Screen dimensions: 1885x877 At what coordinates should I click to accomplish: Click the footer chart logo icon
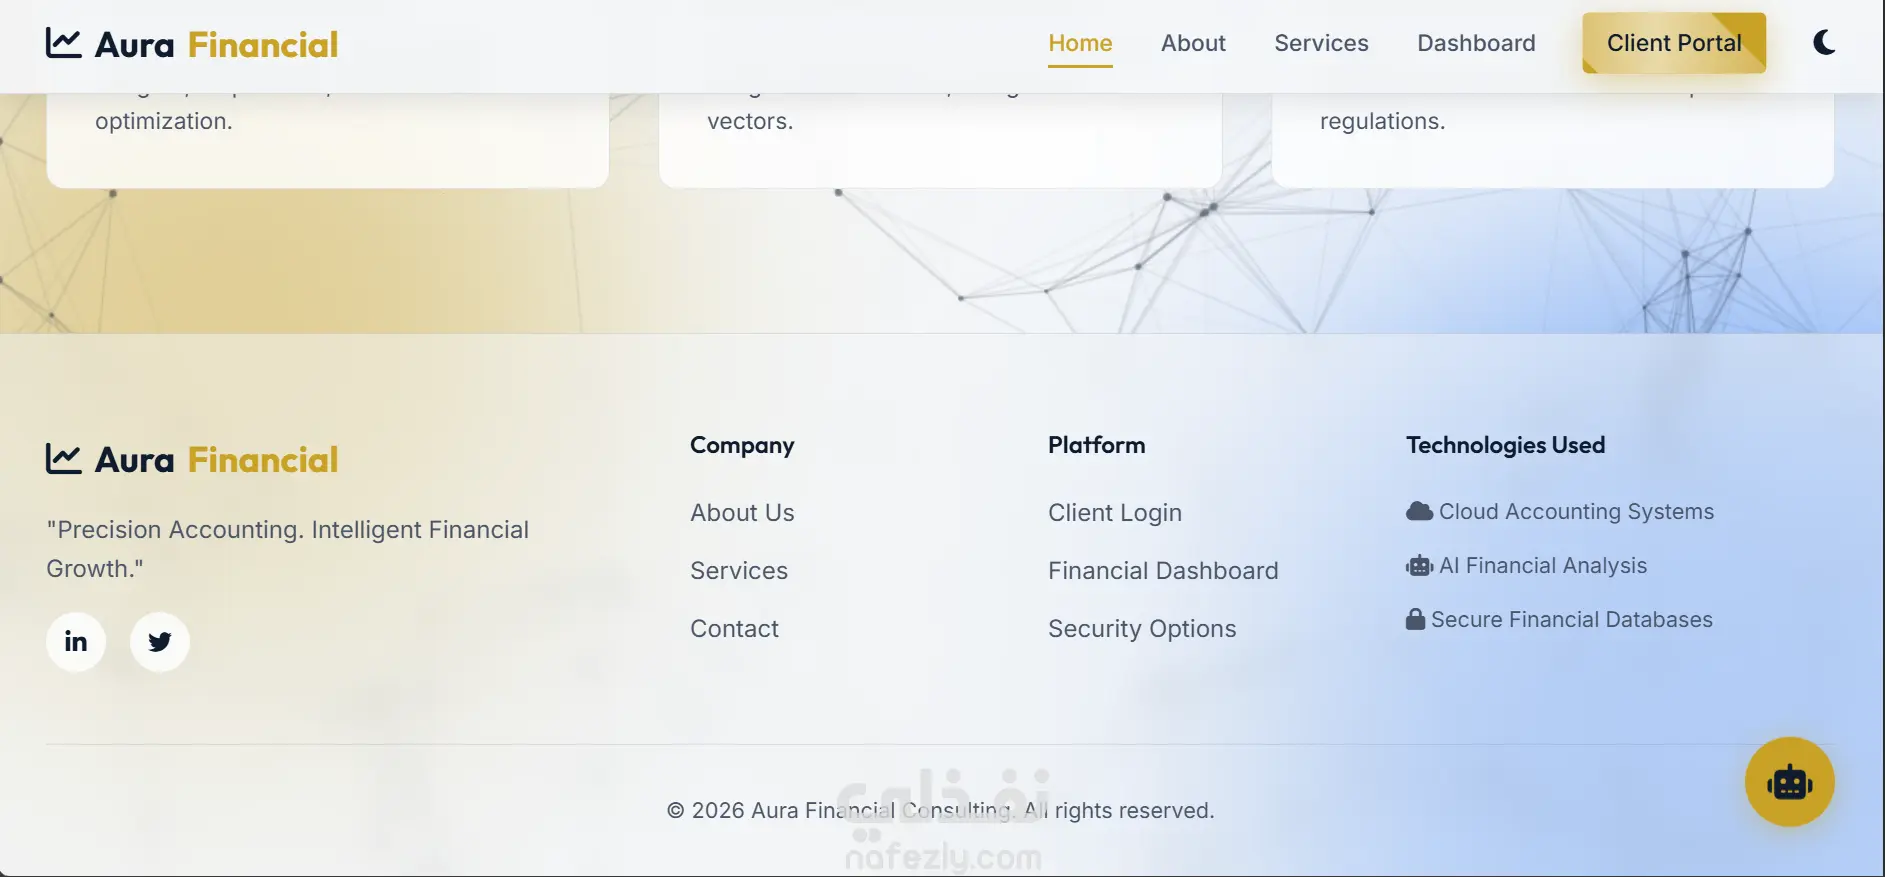click(x=64, y=459)
